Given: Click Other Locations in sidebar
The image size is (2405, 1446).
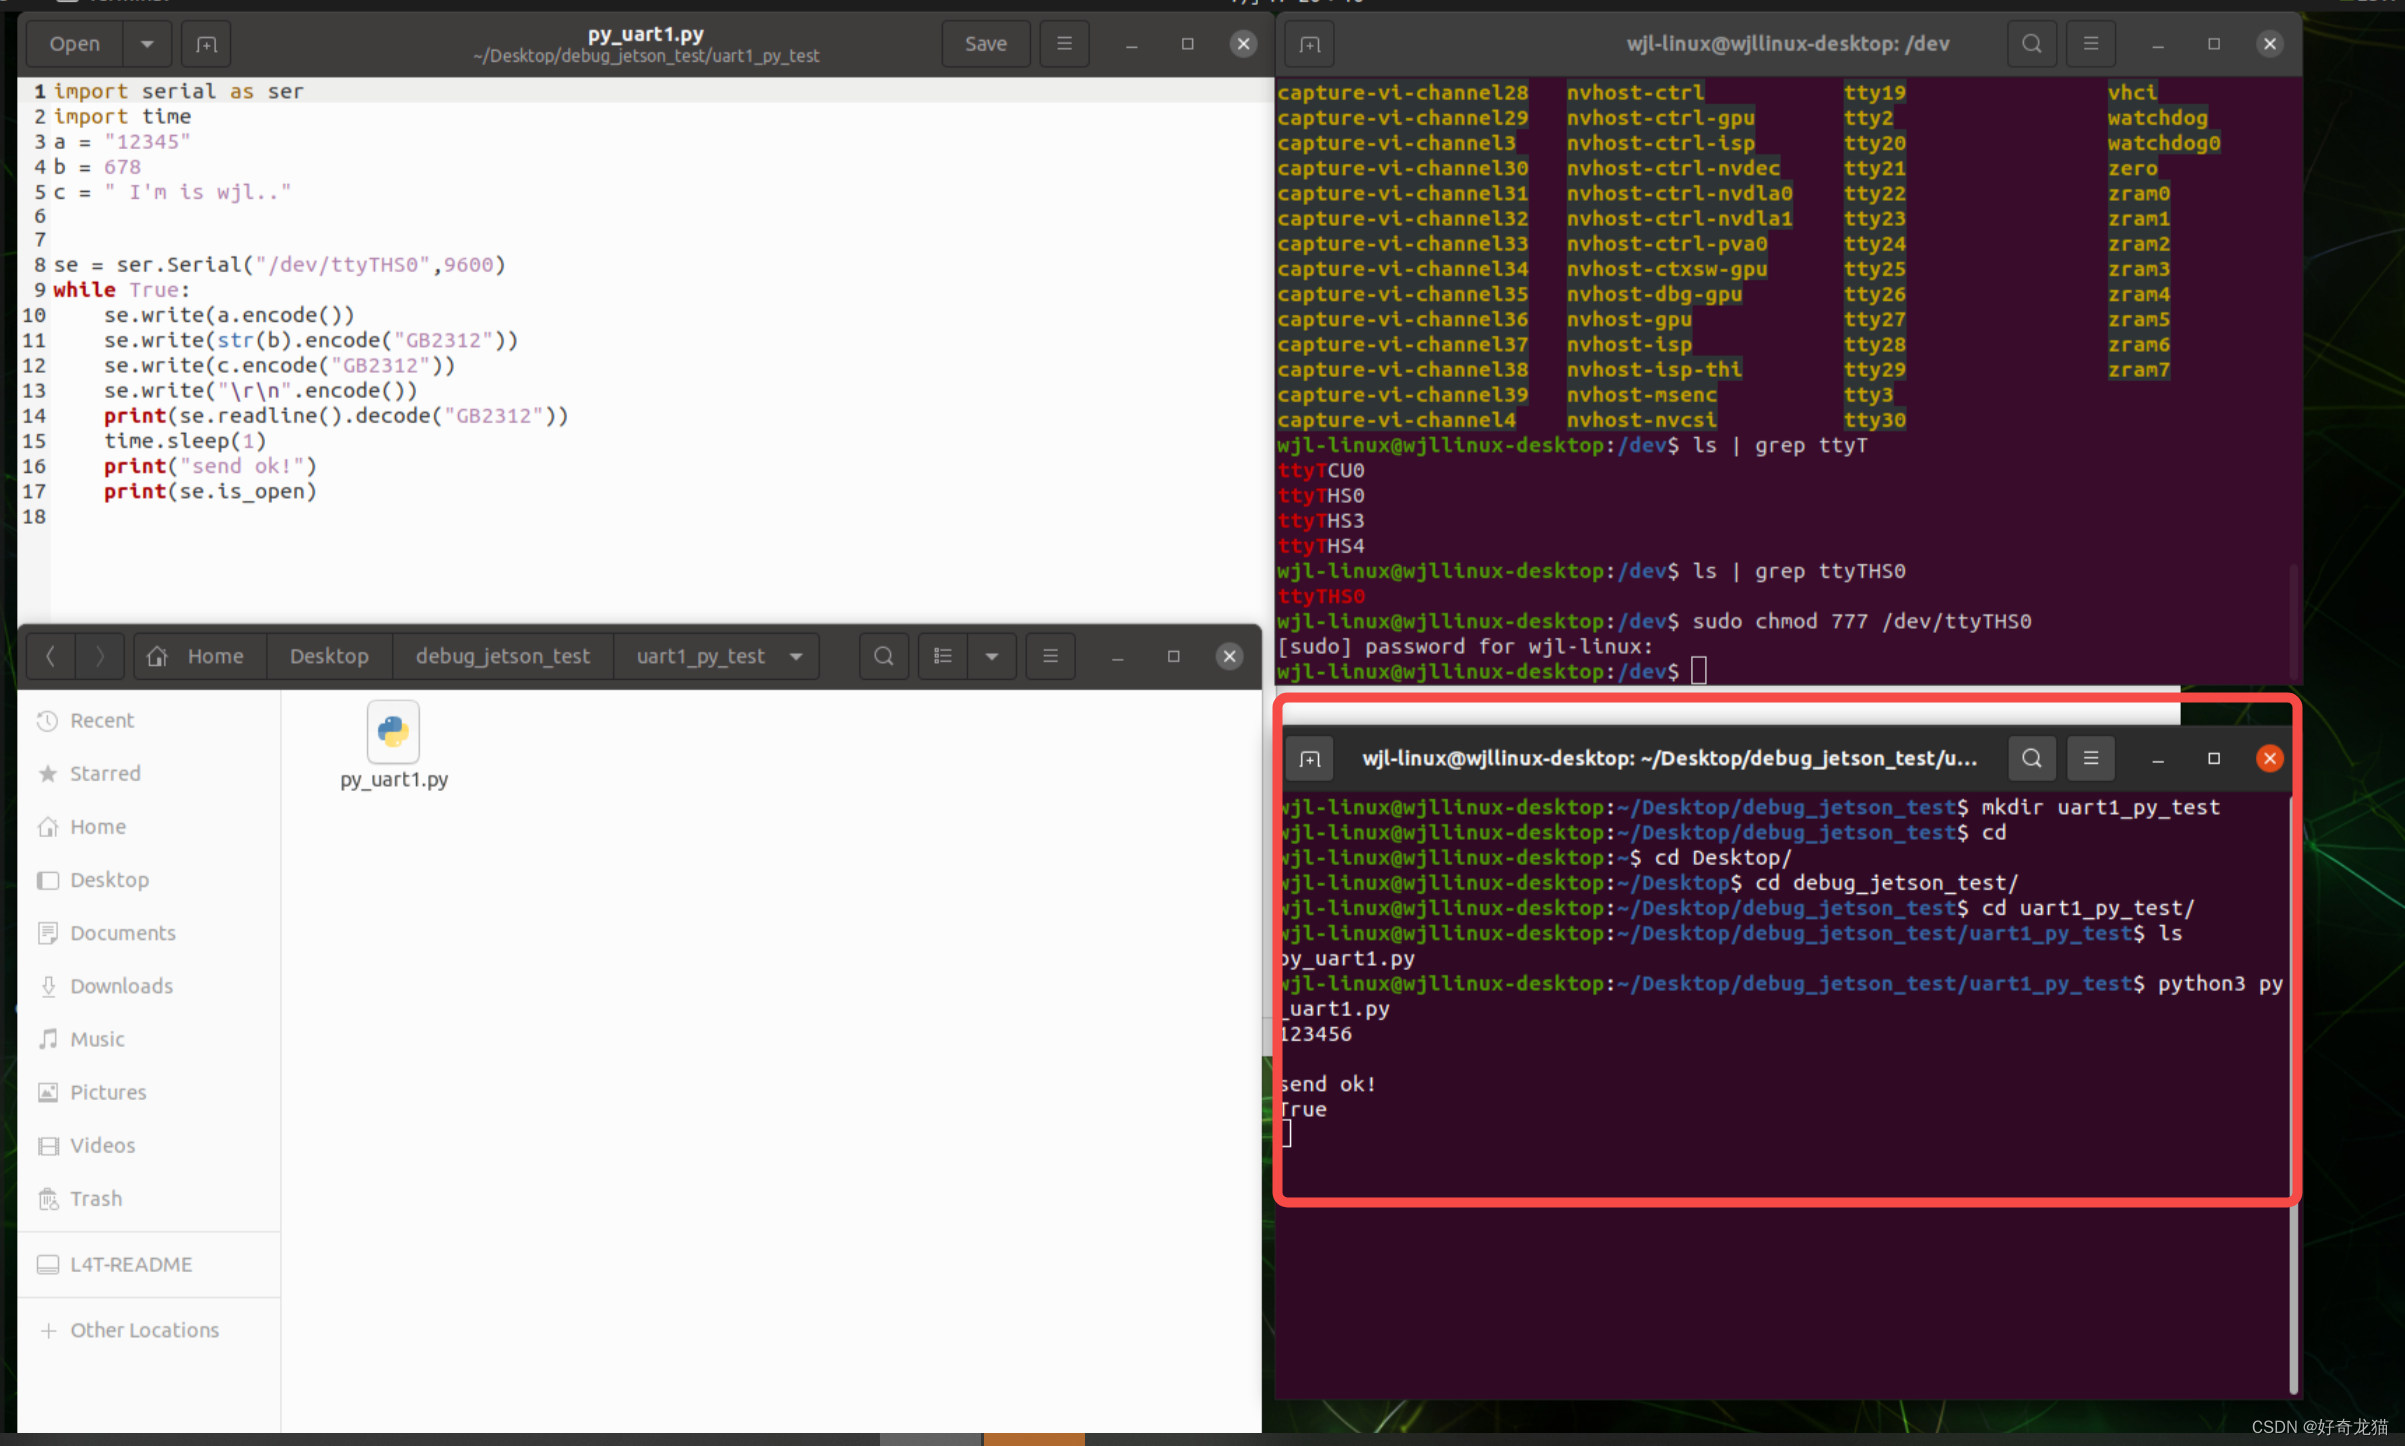Looking at the screenshot, I should point(144,1330).
